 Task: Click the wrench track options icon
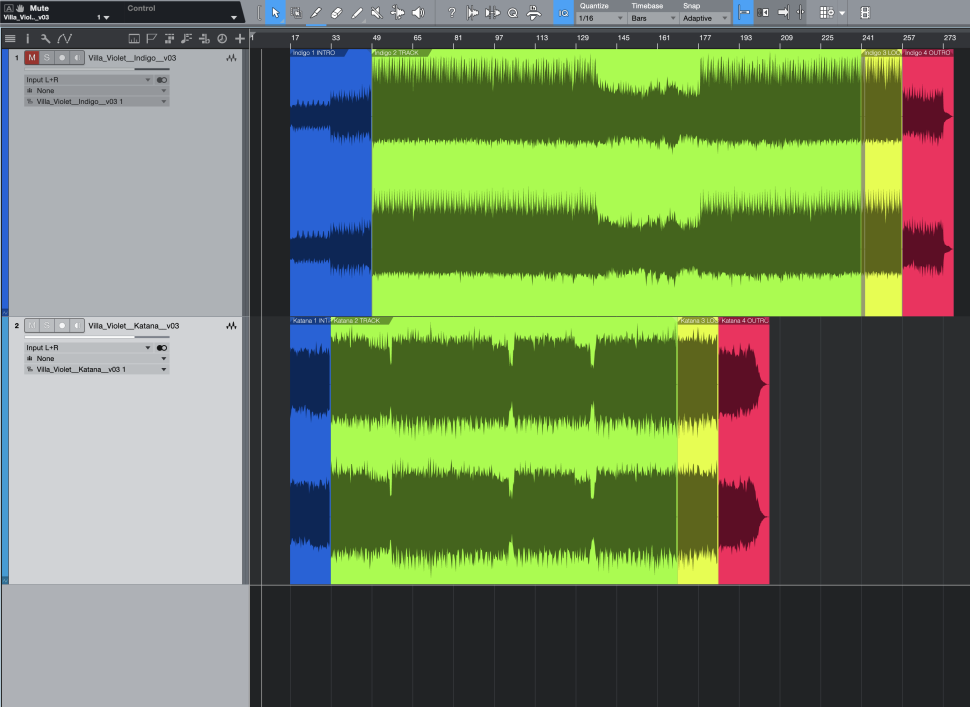[x=45, y=38]
